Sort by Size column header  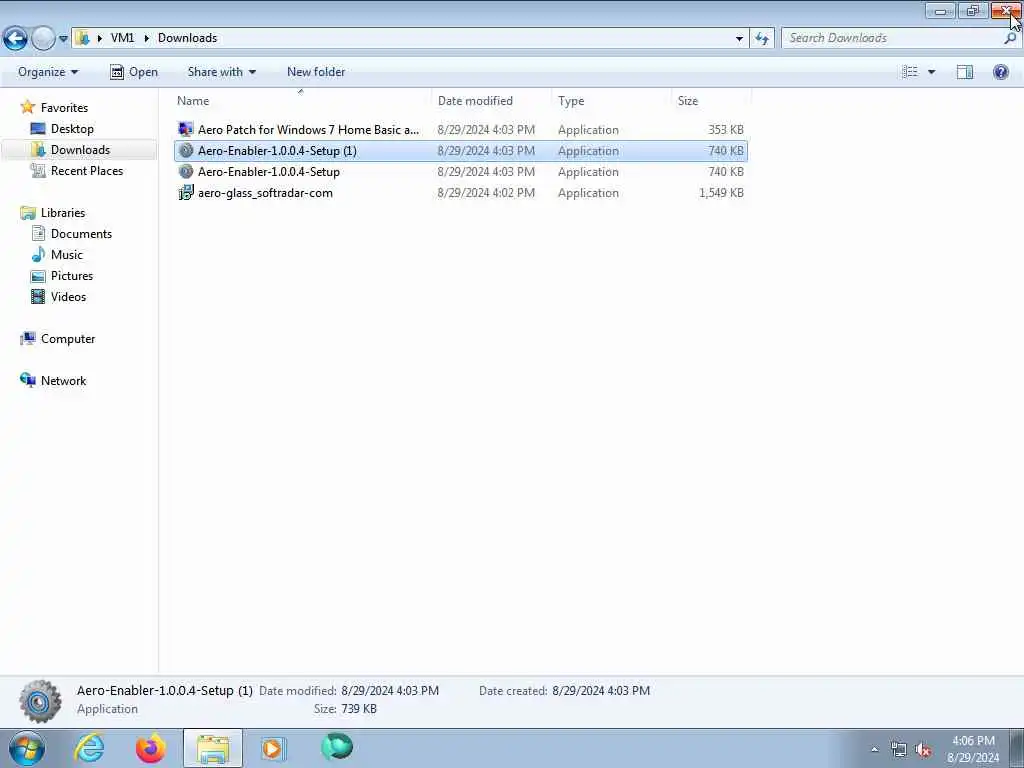click(711, 101)
